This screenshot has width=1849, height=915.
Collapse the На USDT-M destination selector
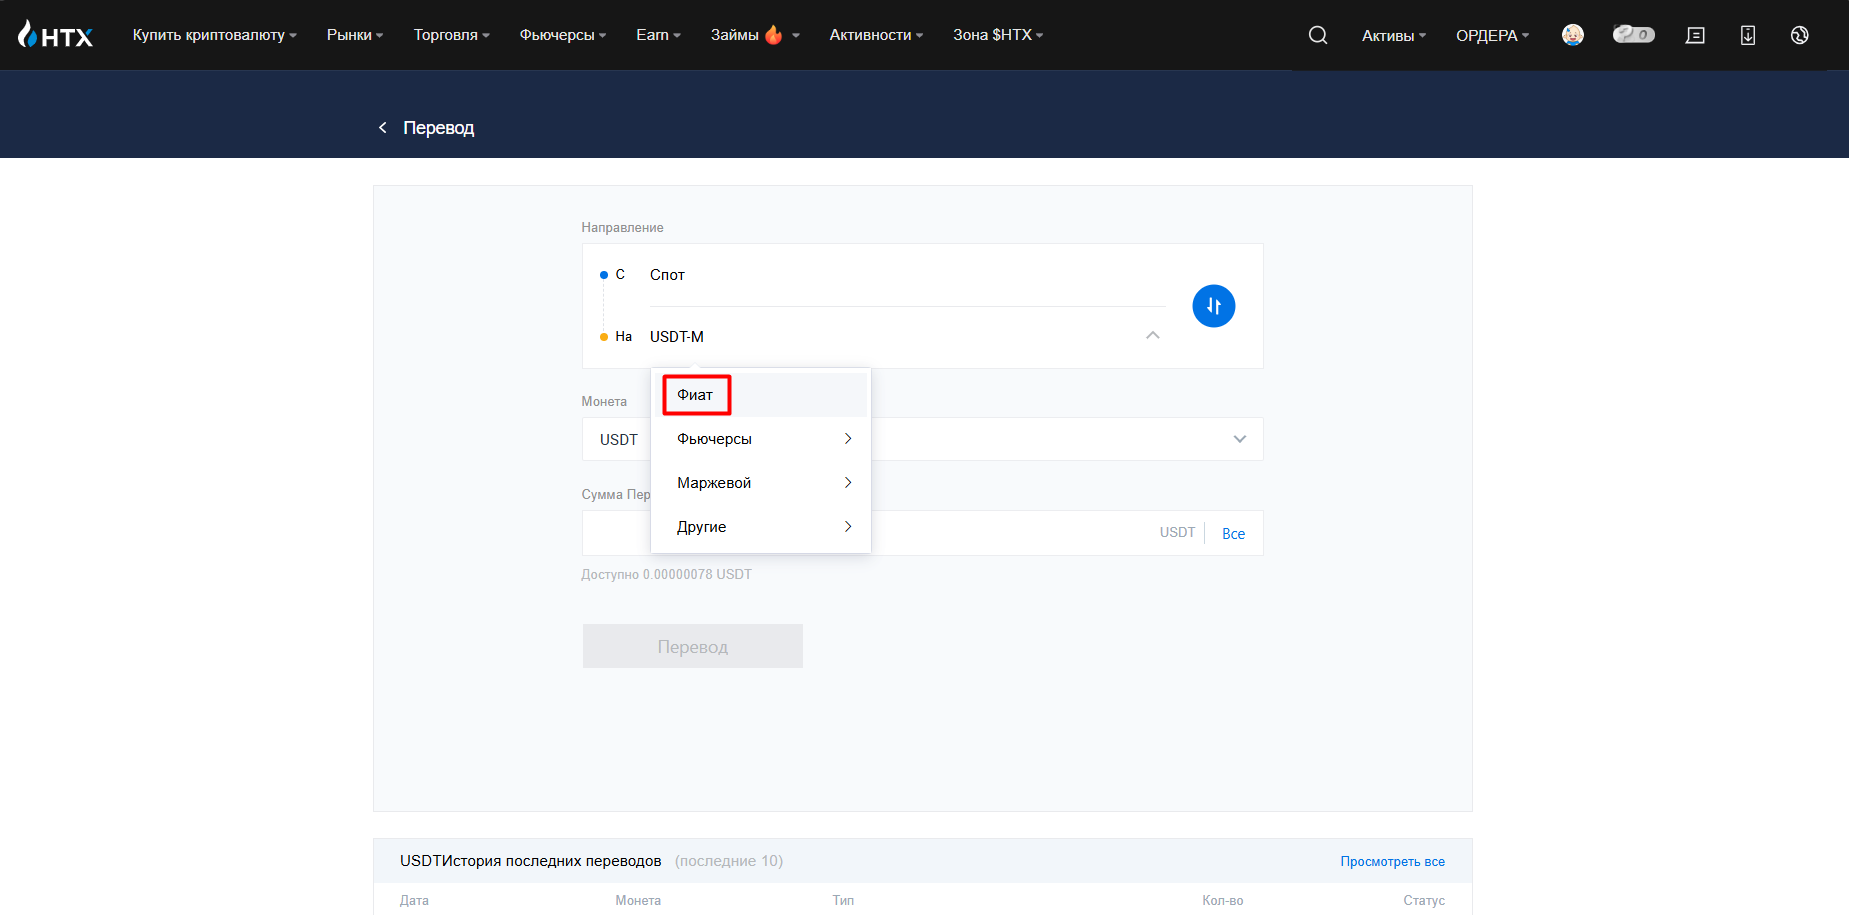point(1153,336)
